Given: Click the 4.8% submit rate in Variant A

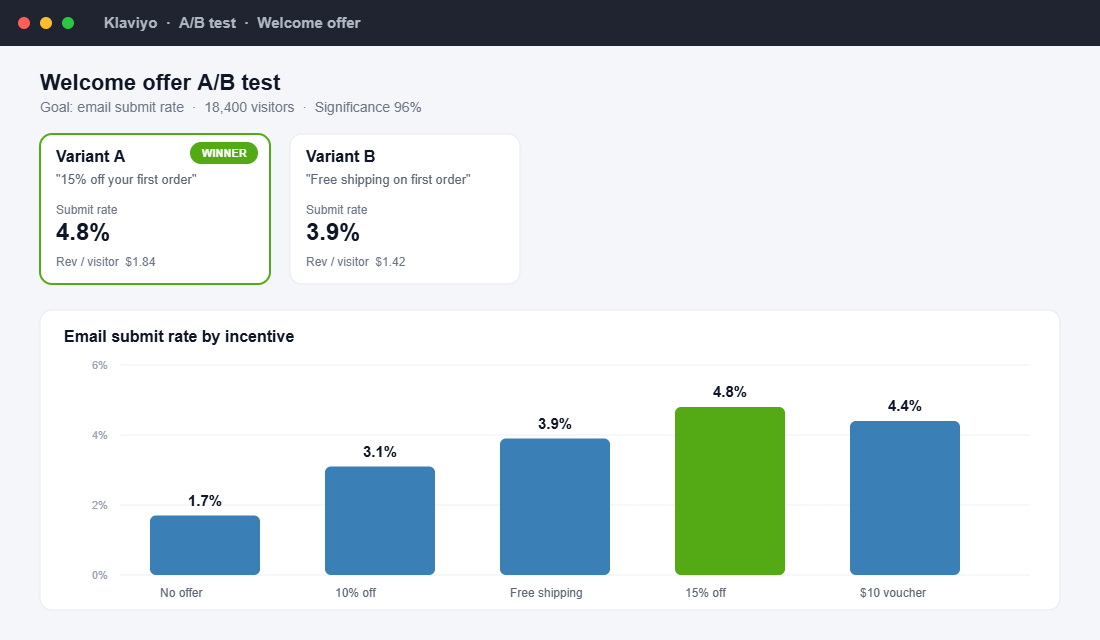Looking at the screenshot, I should [83, 232].
